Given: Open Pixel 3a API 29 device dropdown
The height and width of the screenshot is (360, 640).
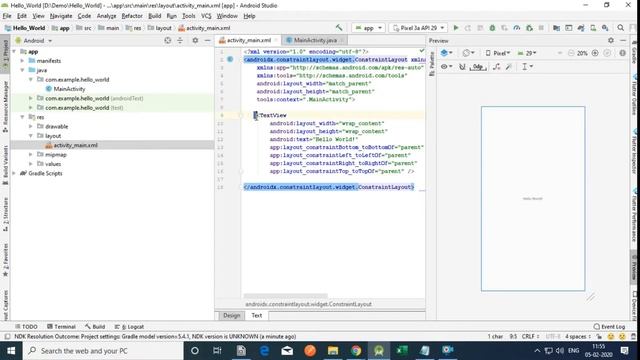Looking at the screenshot, I should coord(418,28).
